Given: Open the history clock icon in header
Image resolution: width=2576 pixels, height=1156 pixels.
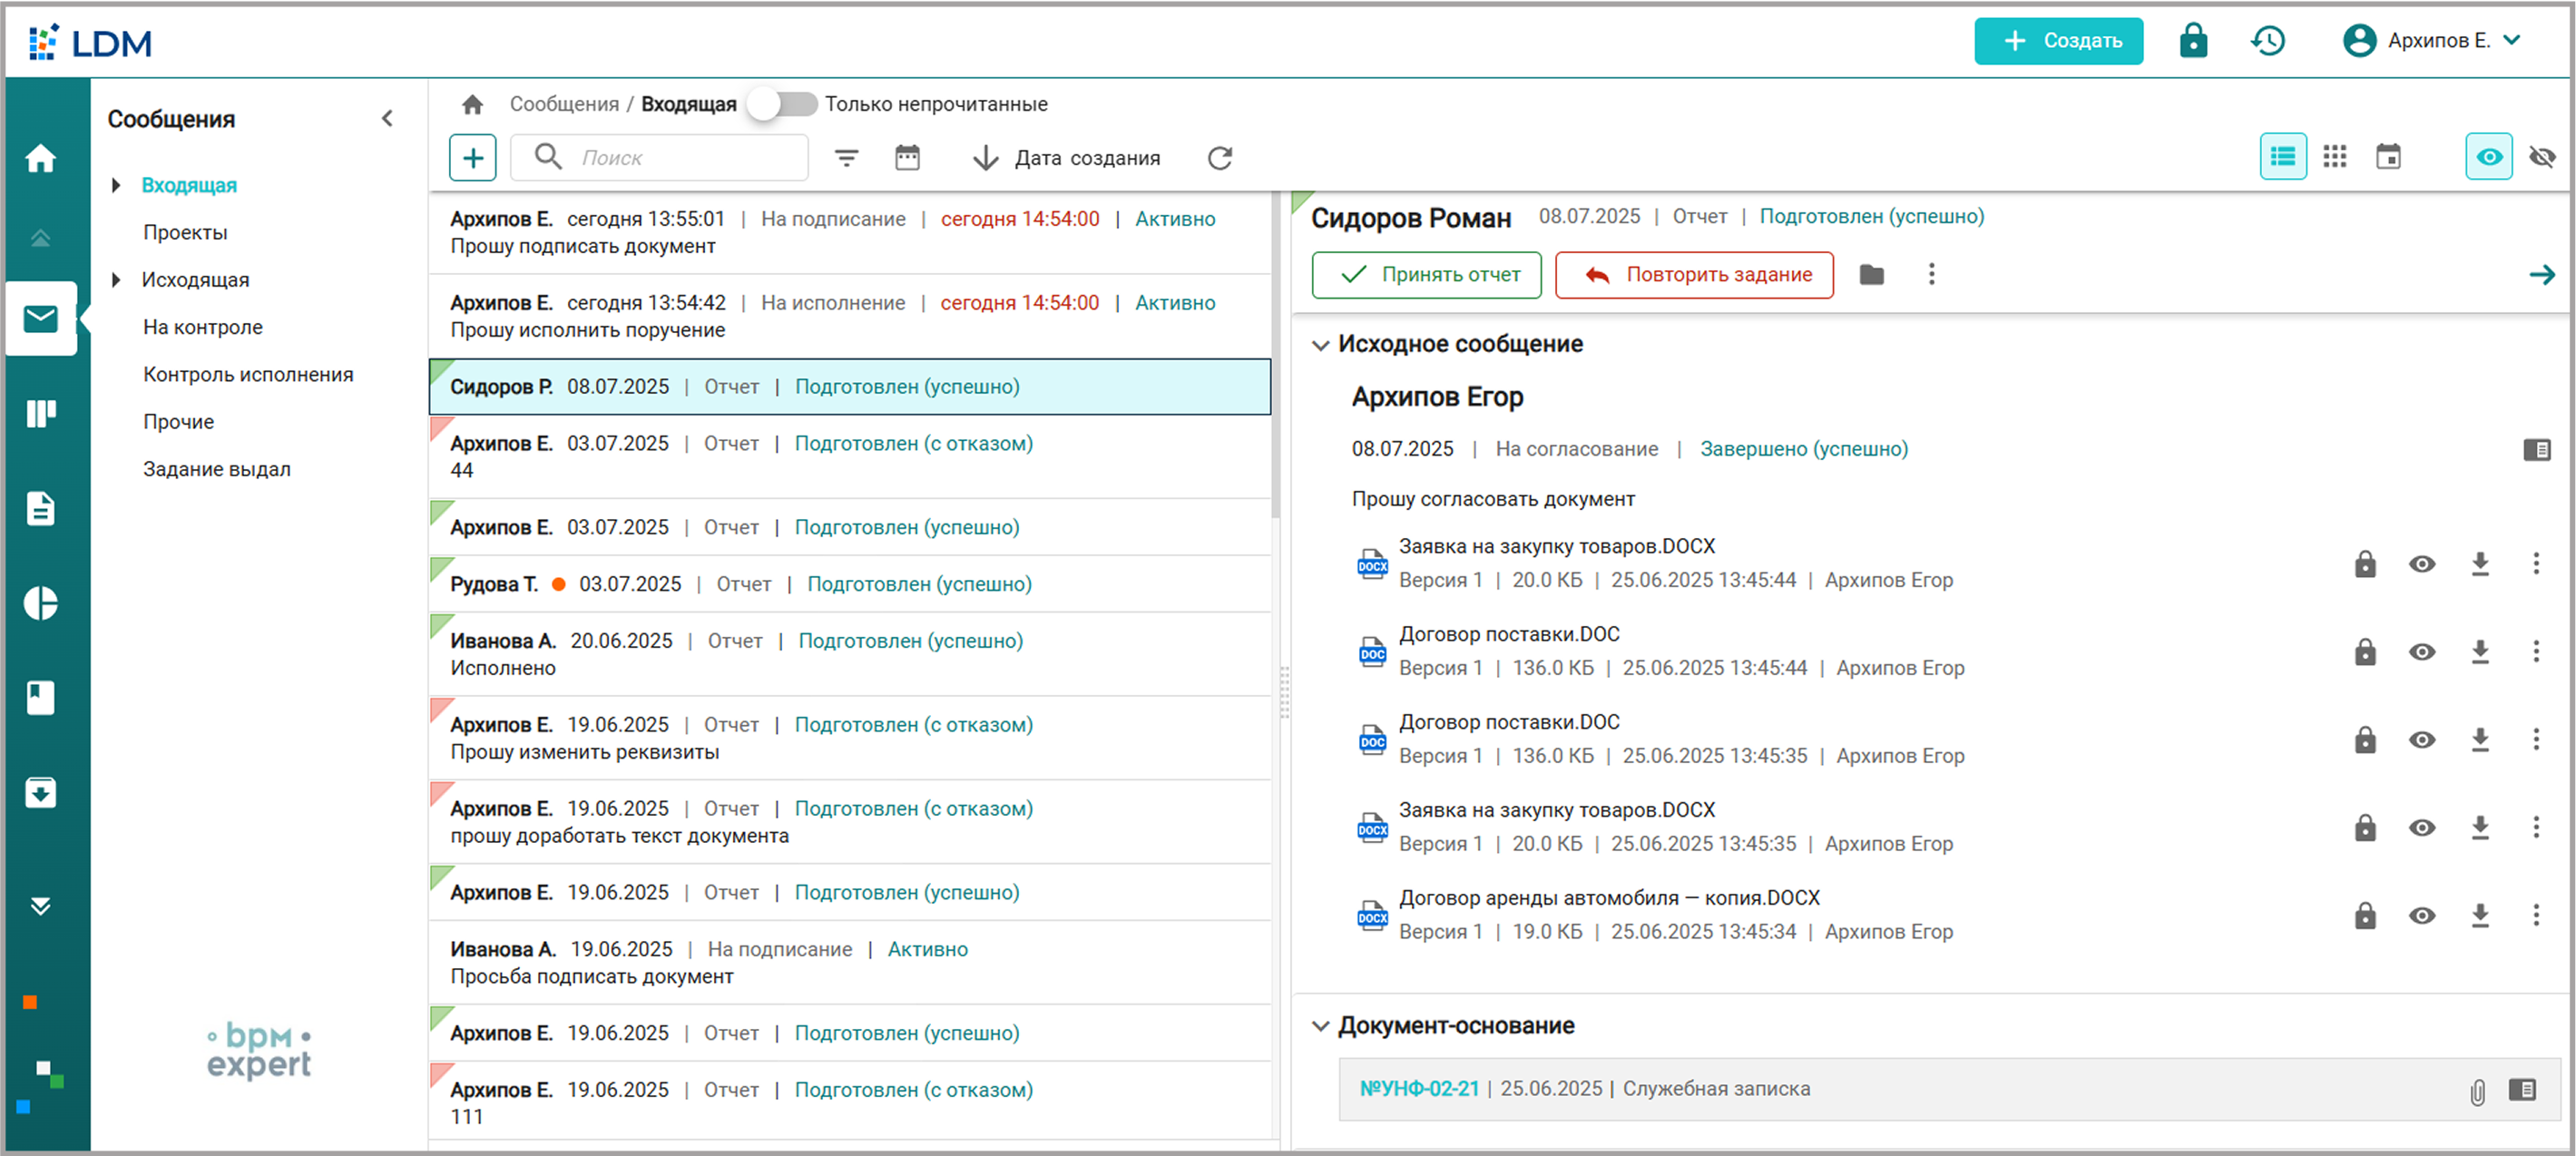Looking at the screenshot, I should pyautogui.click(x=2268, y=41).
